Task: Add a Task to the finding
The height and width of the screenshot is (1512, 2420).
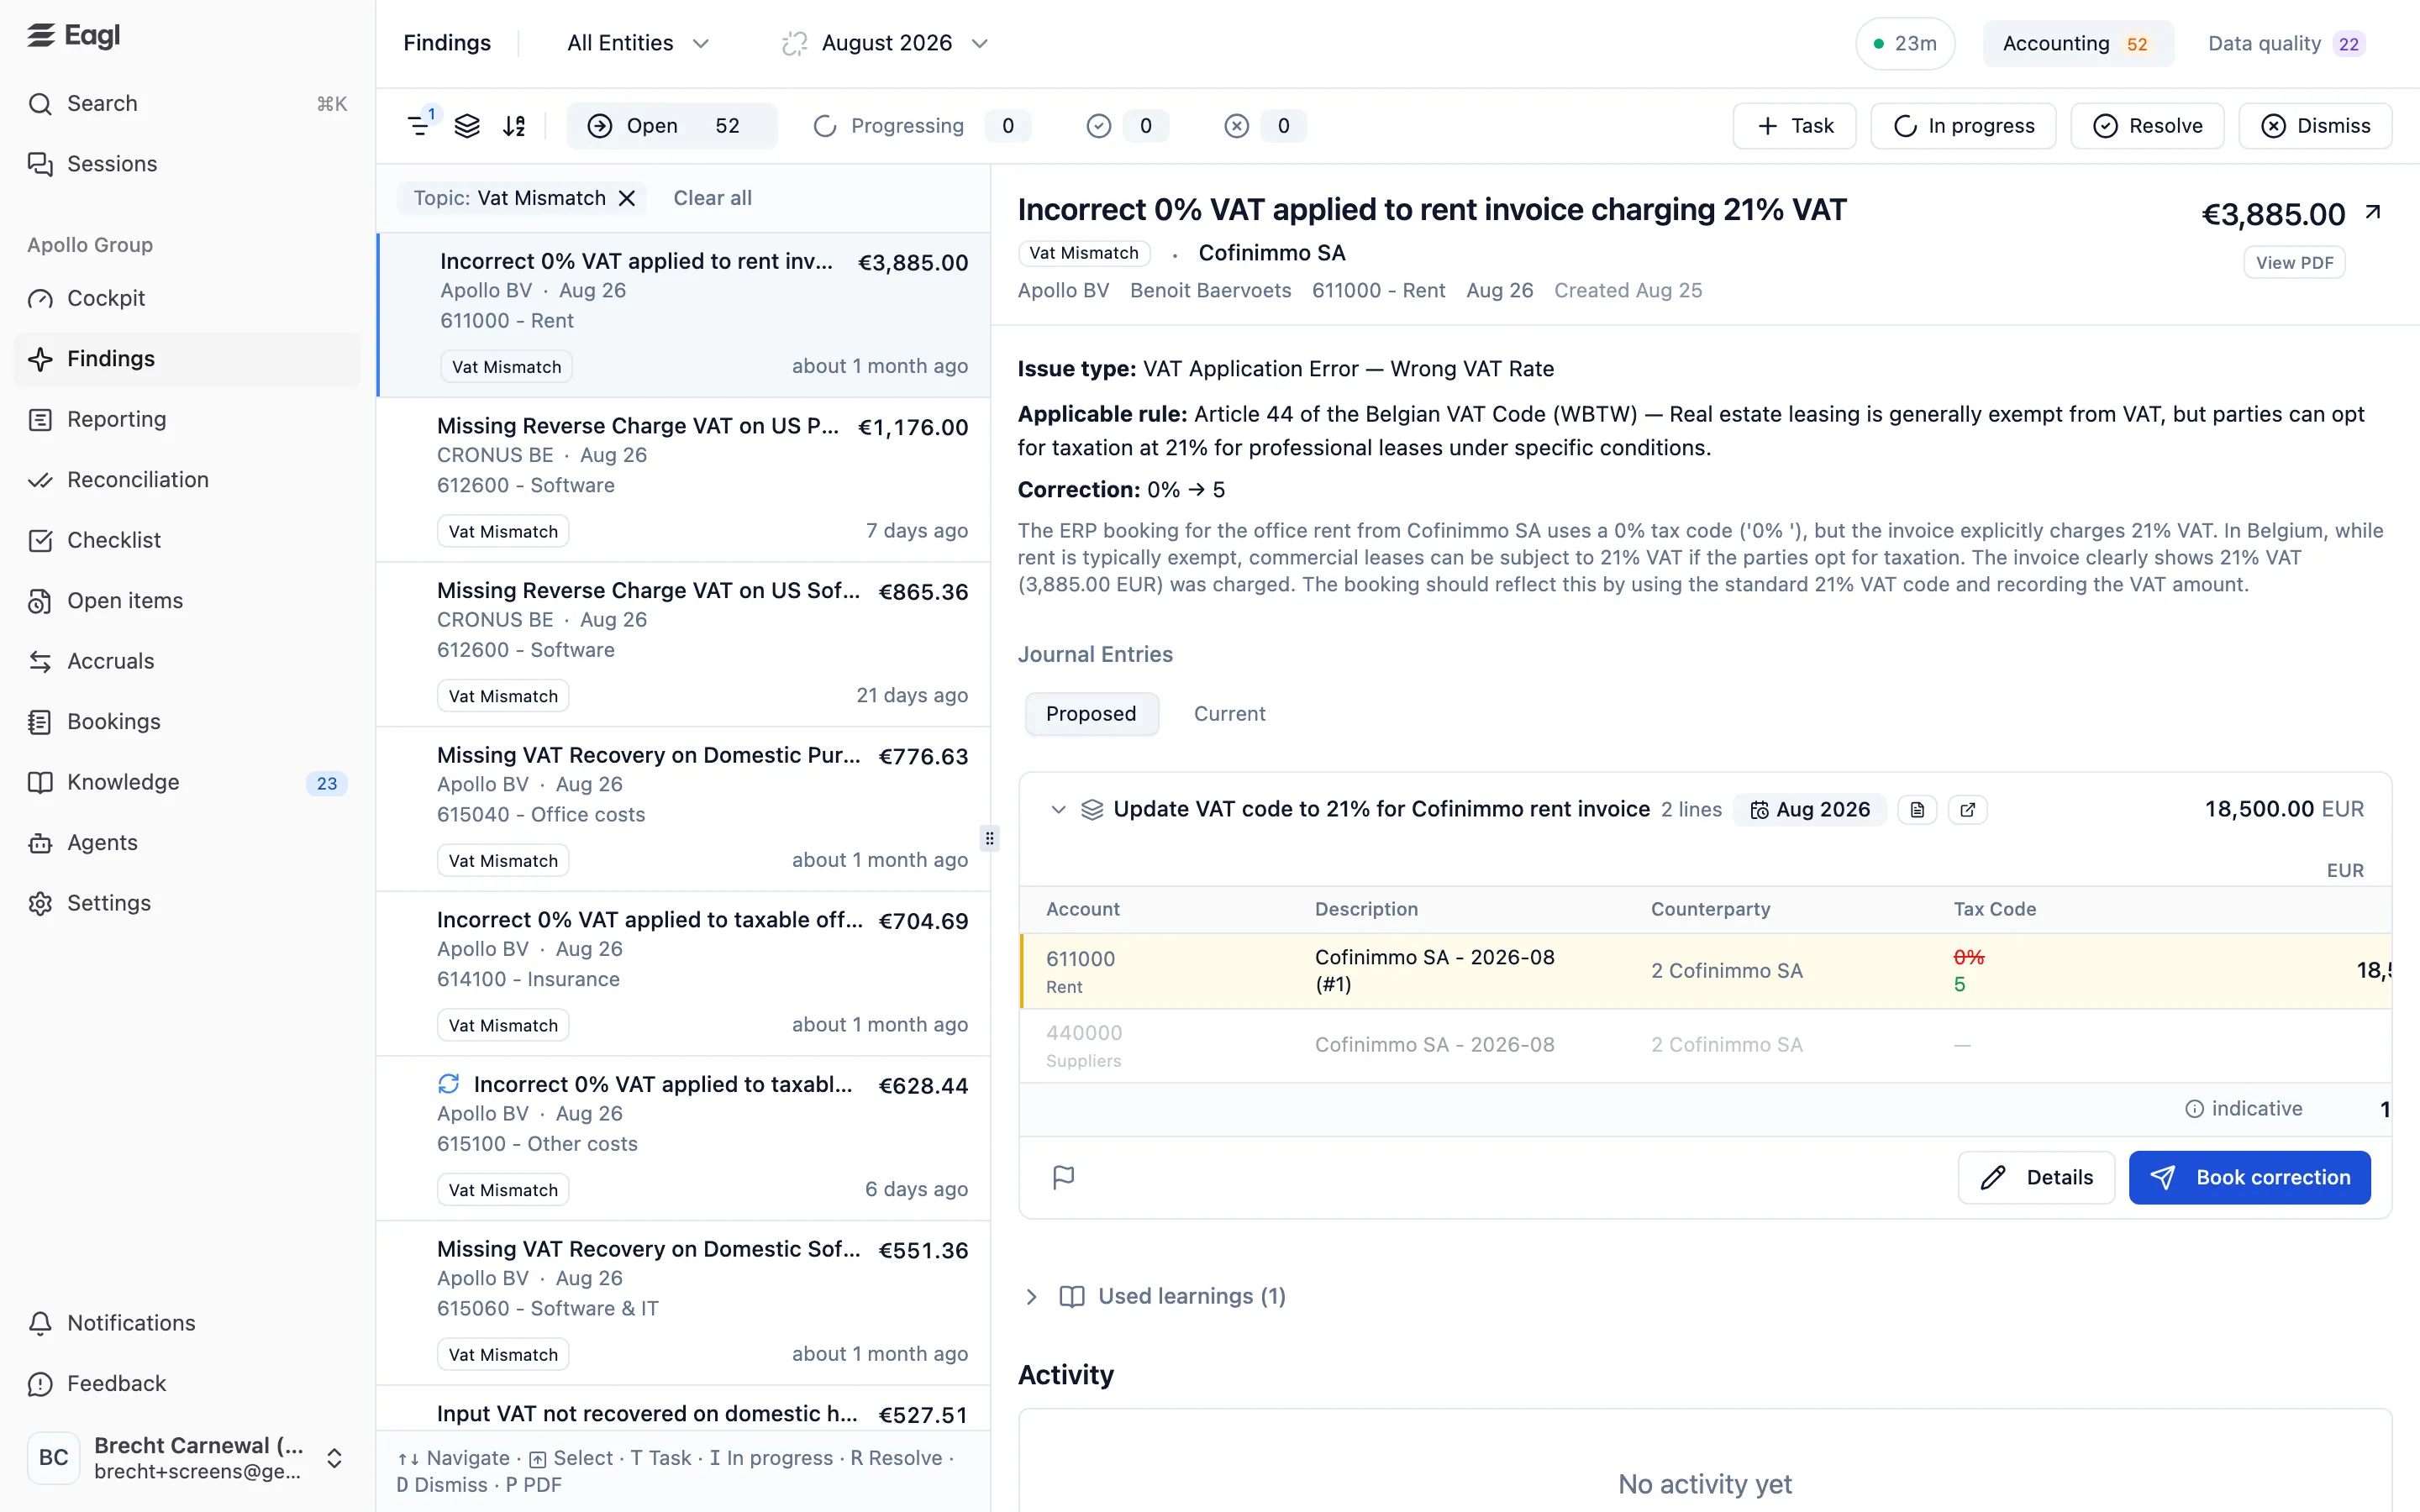Action: (1794, 126)
